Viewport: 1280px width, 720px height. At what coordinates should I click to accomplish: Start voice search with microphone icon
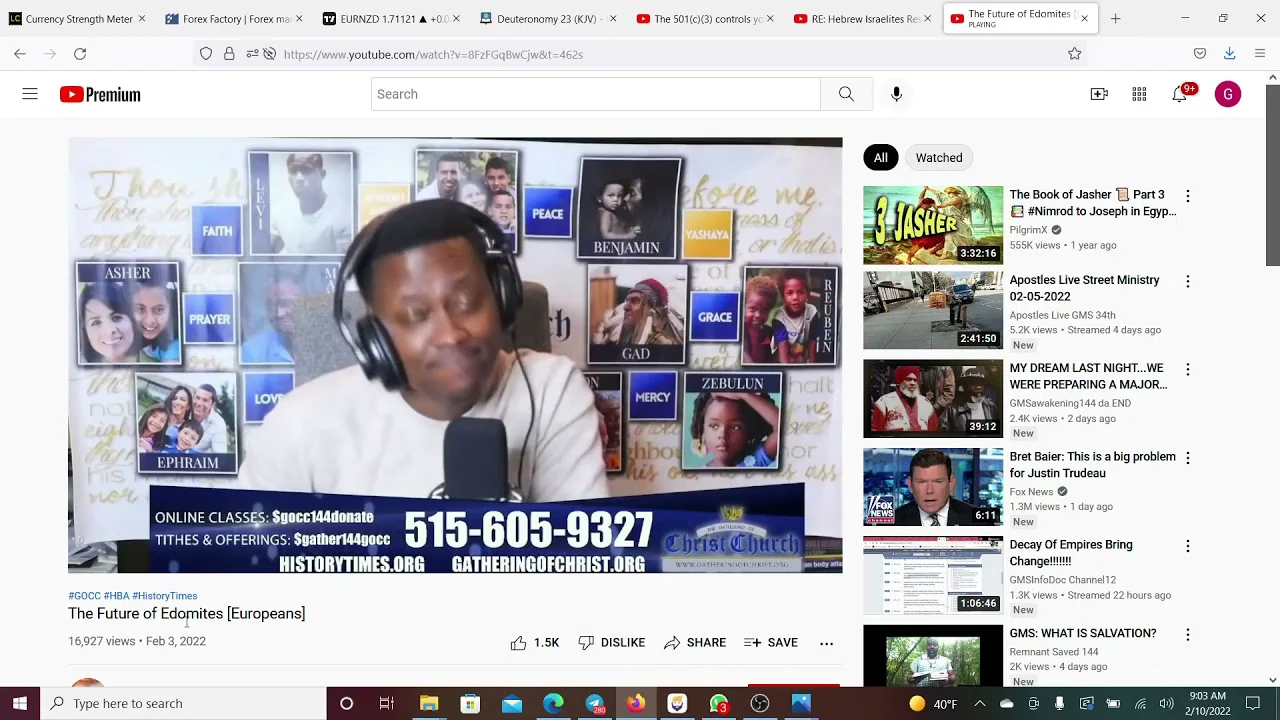[x=896, y=94]
